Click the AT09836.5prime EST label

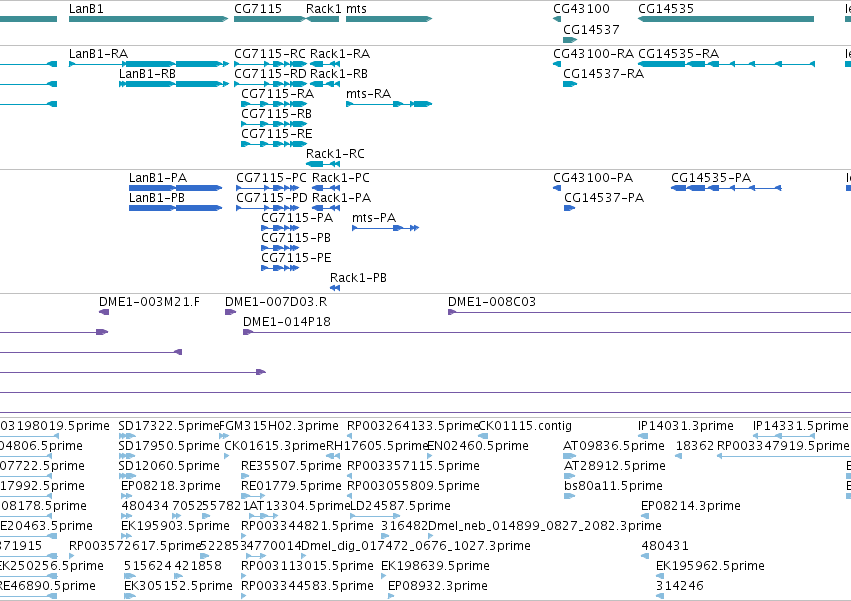(x=614, y=446)
